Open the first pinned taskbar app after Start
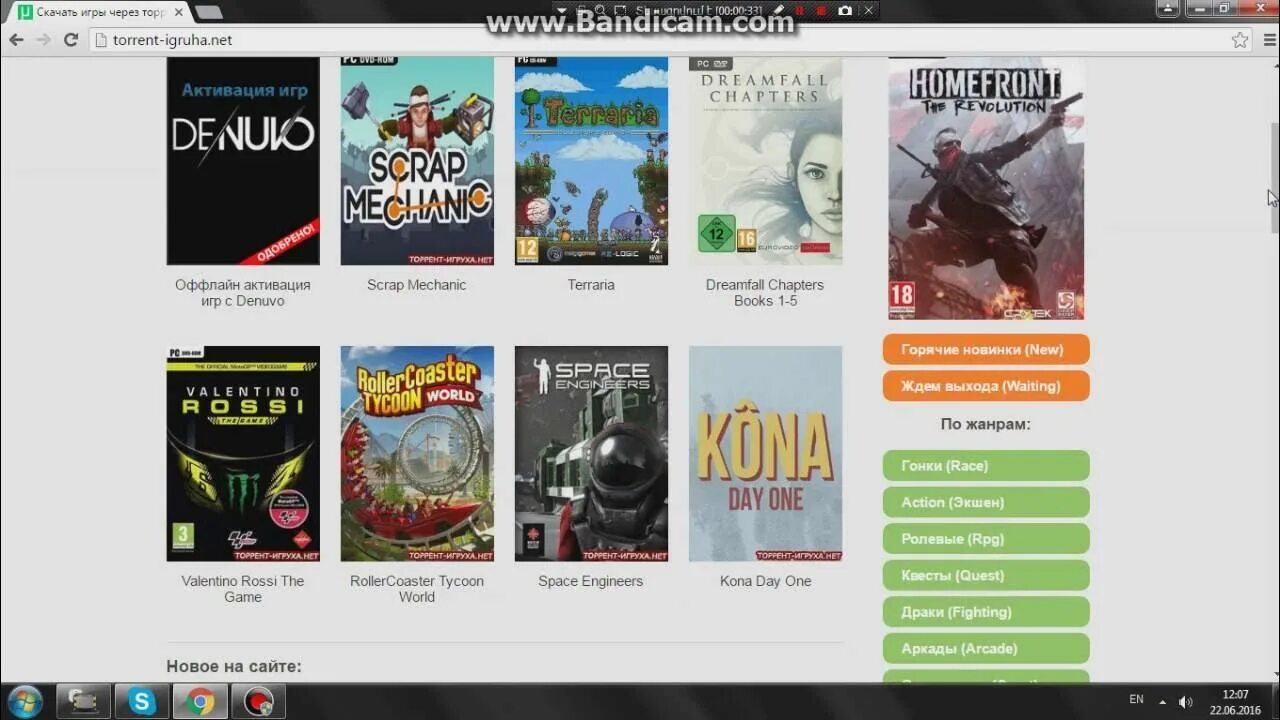 (84, 702)
